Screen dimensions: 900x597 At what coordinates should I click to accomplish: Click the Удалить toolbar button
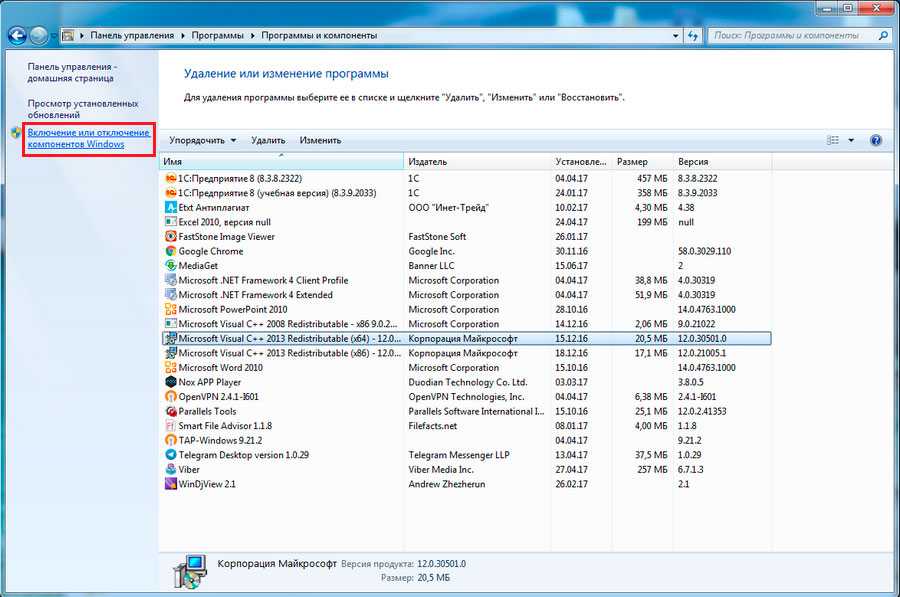[268, 141]
